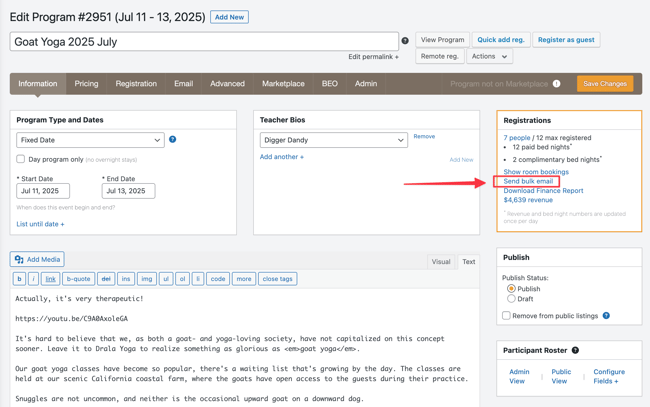Click Register as guest button
This screenshot has height=407, width=650.
pyautogui.click(x=566, y=40)
